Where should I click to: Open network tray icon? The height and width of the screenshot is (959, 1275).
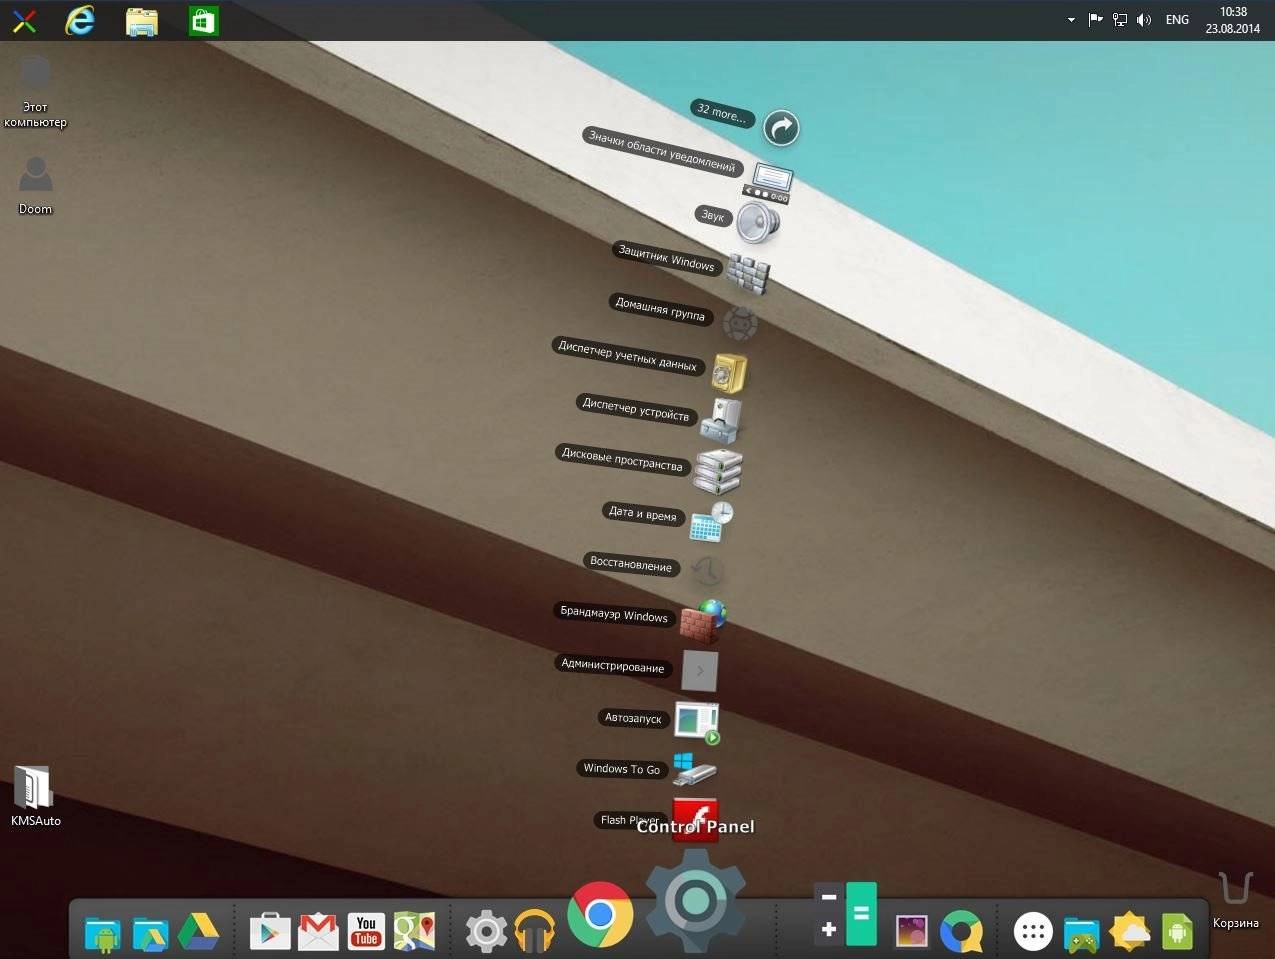pyautogui.click(x=1120, y=20)
